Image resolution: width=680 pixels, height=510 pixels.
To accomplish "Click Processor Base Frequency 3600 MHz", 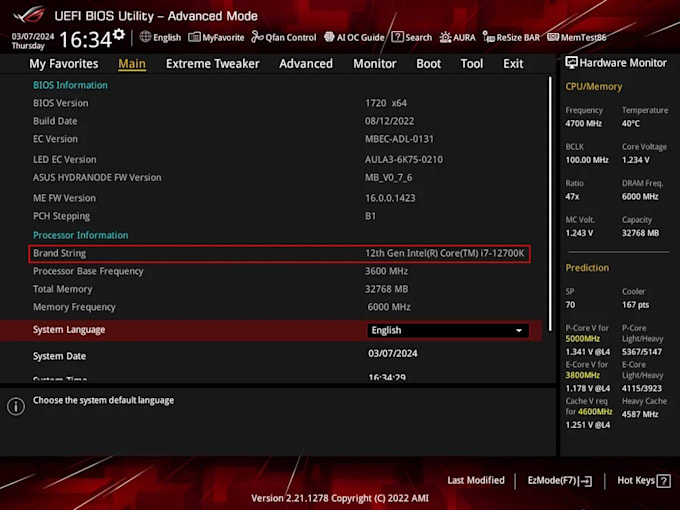I will [x=386, y=271].
